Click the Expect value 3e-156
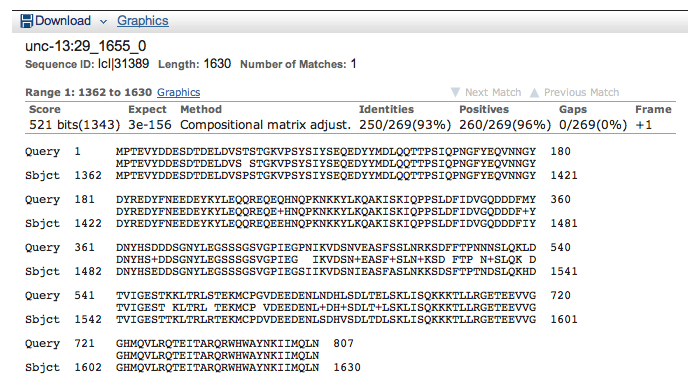688x390 pixels. click(x=150, y=125)
